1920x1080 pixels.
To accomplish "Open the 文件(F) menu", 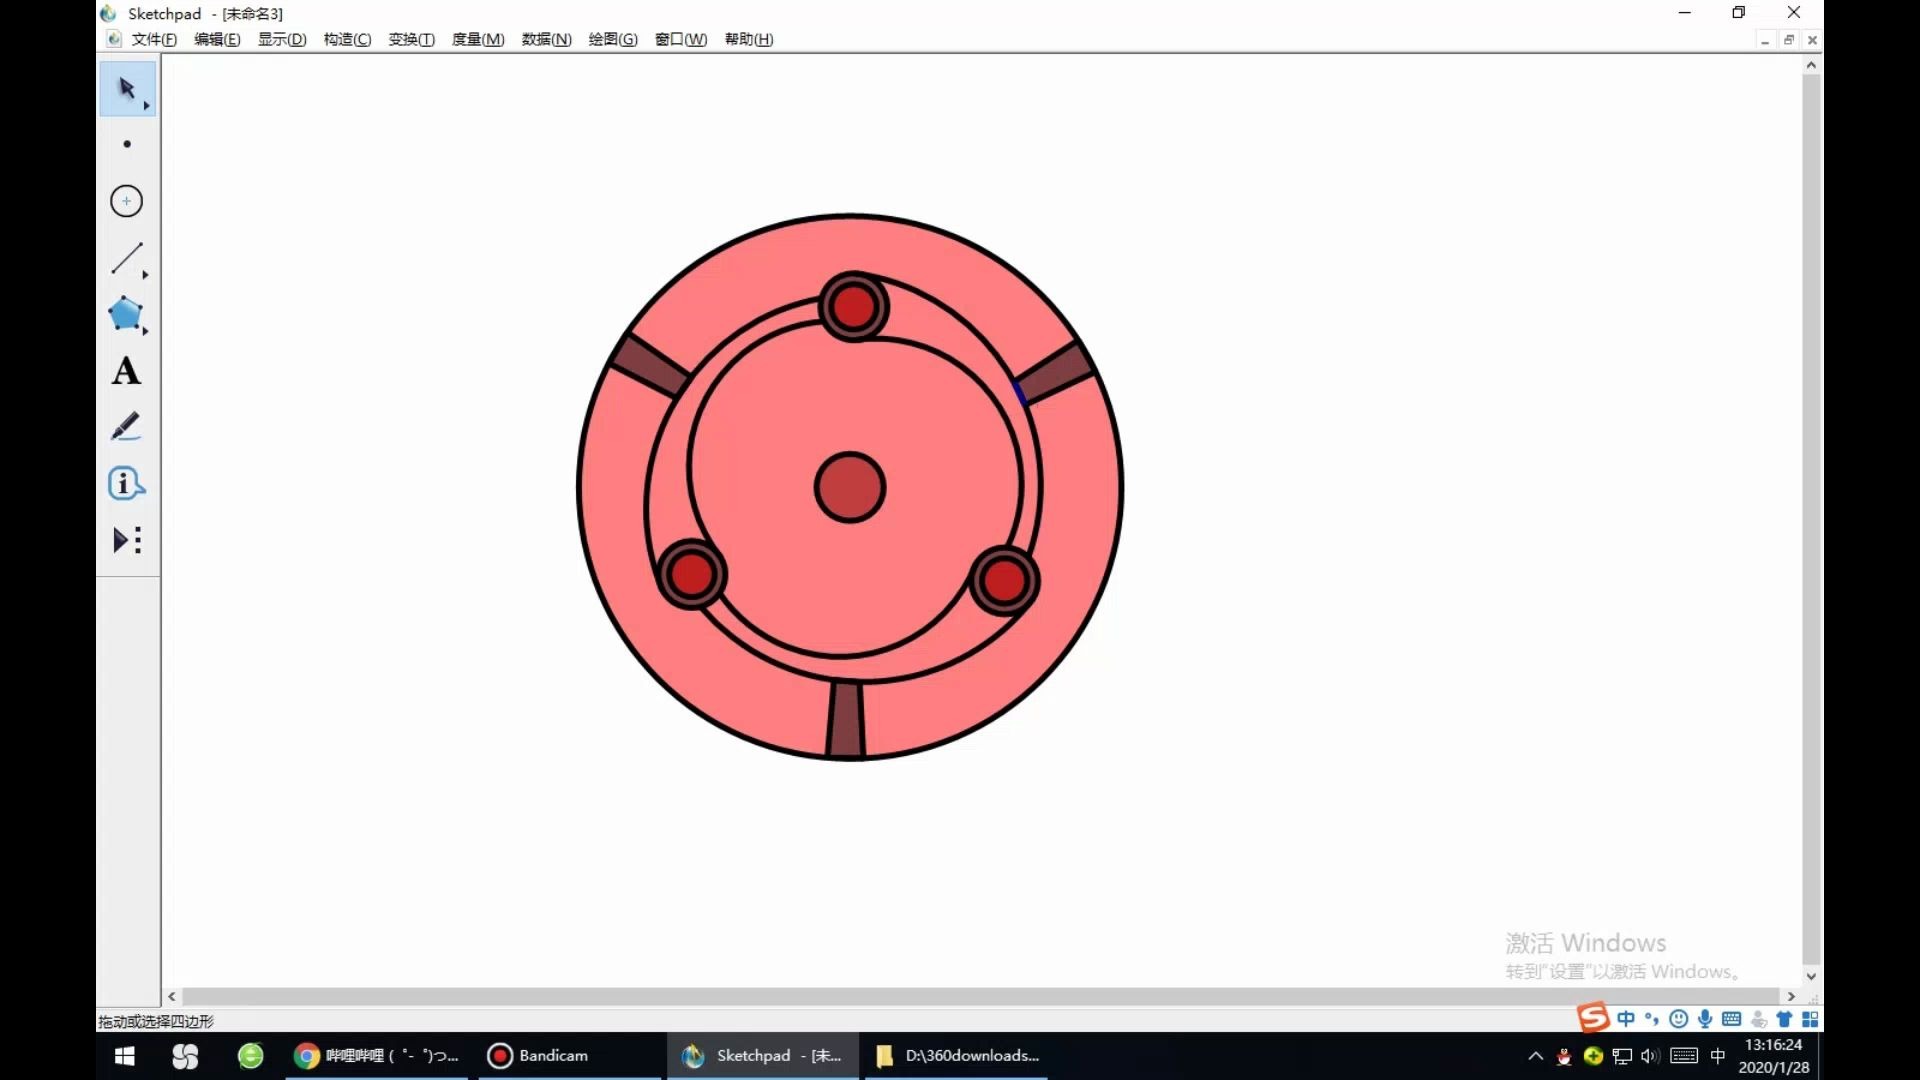I will click(154, 39).
